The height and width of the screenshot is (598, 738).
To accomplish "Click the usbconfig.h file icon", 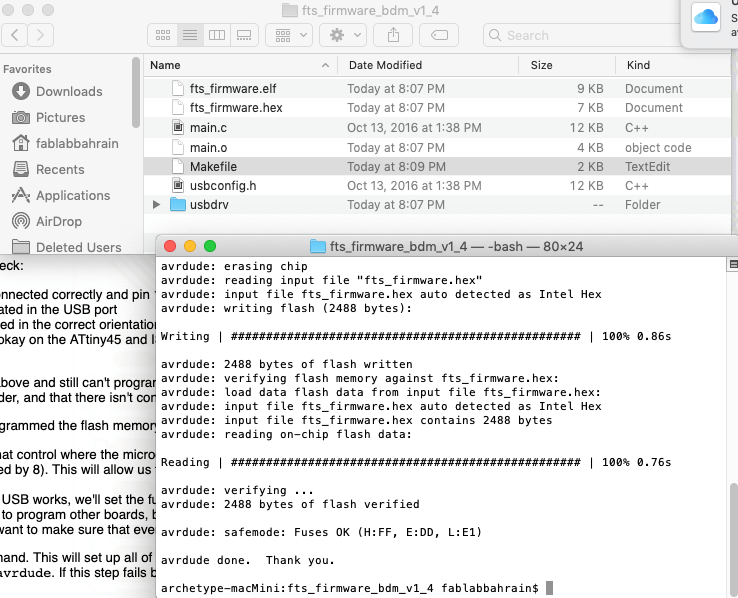I will [x=177, y=185].
